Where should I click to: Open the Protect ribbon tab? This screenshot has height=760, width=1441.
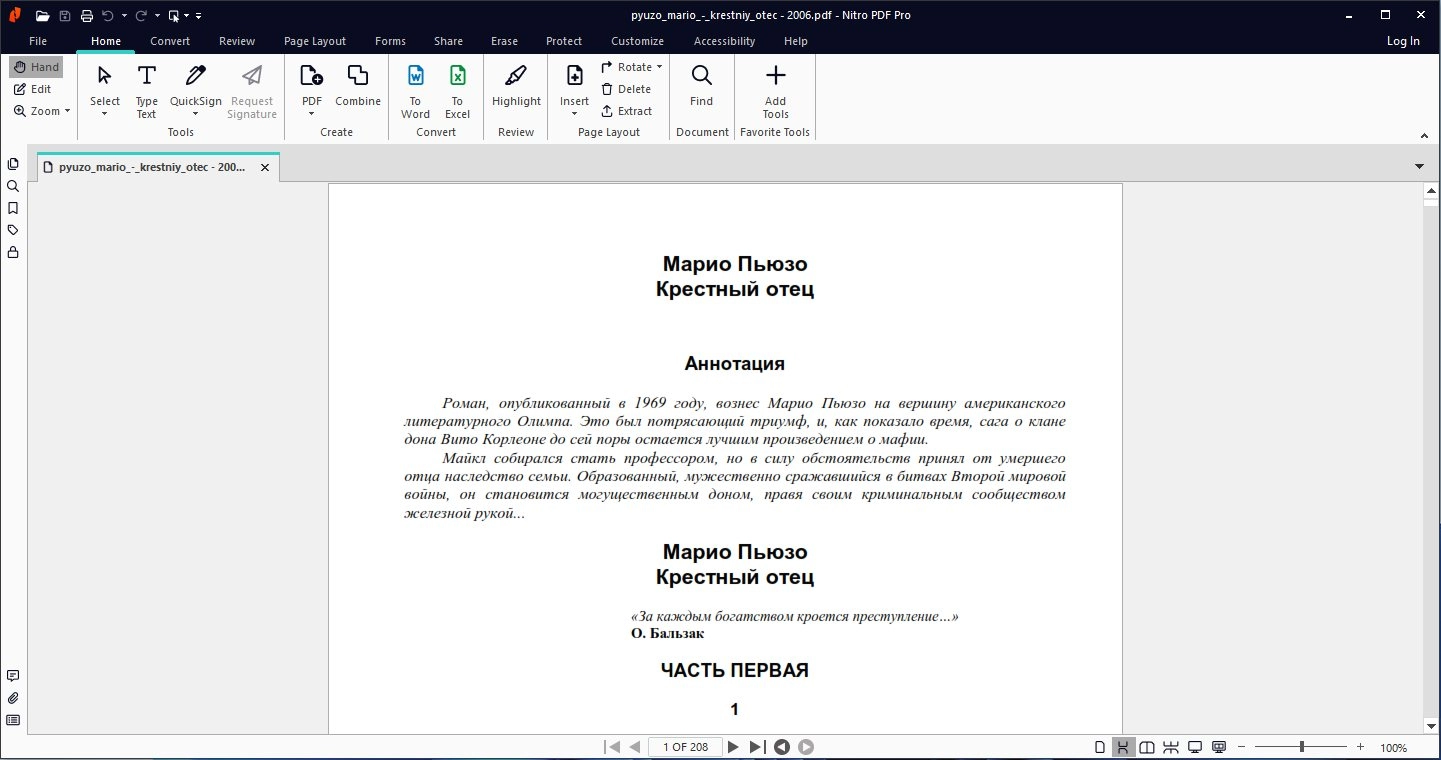[564, 41]
